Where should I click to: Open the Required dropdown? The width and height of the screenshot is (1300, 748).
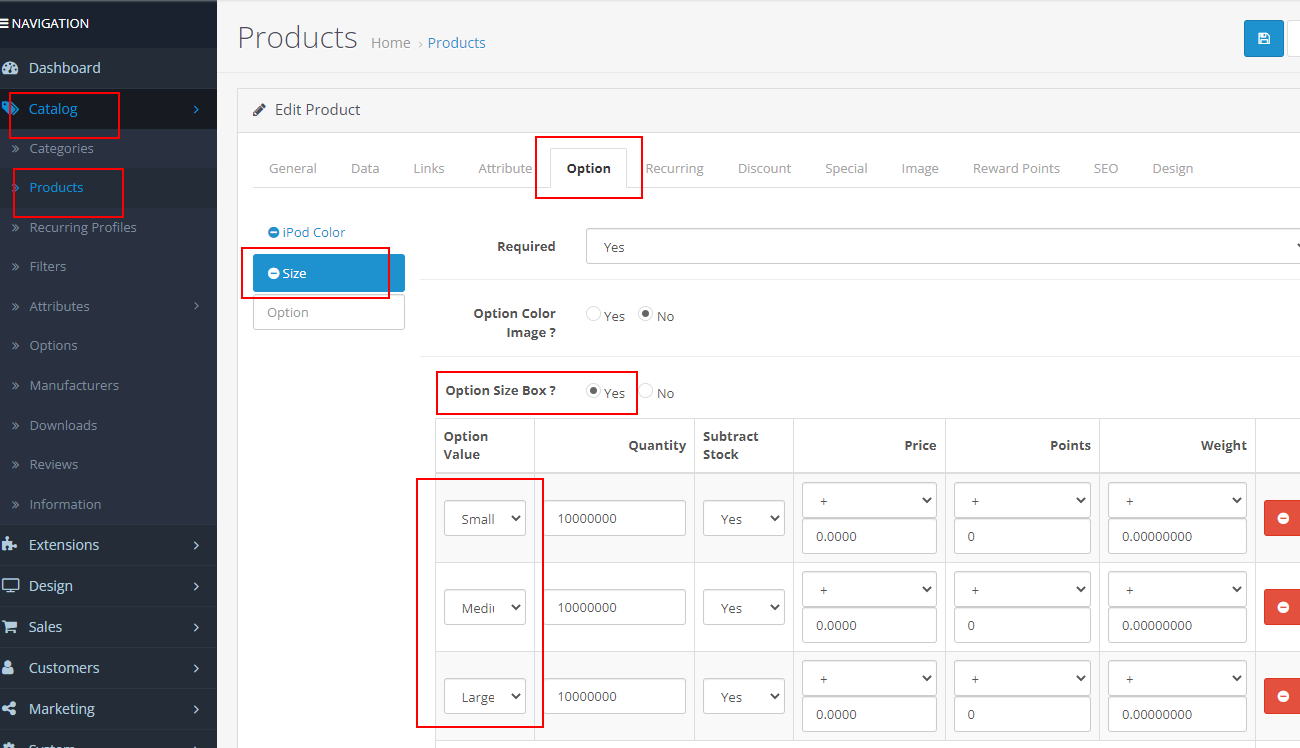tap(940, 246)
